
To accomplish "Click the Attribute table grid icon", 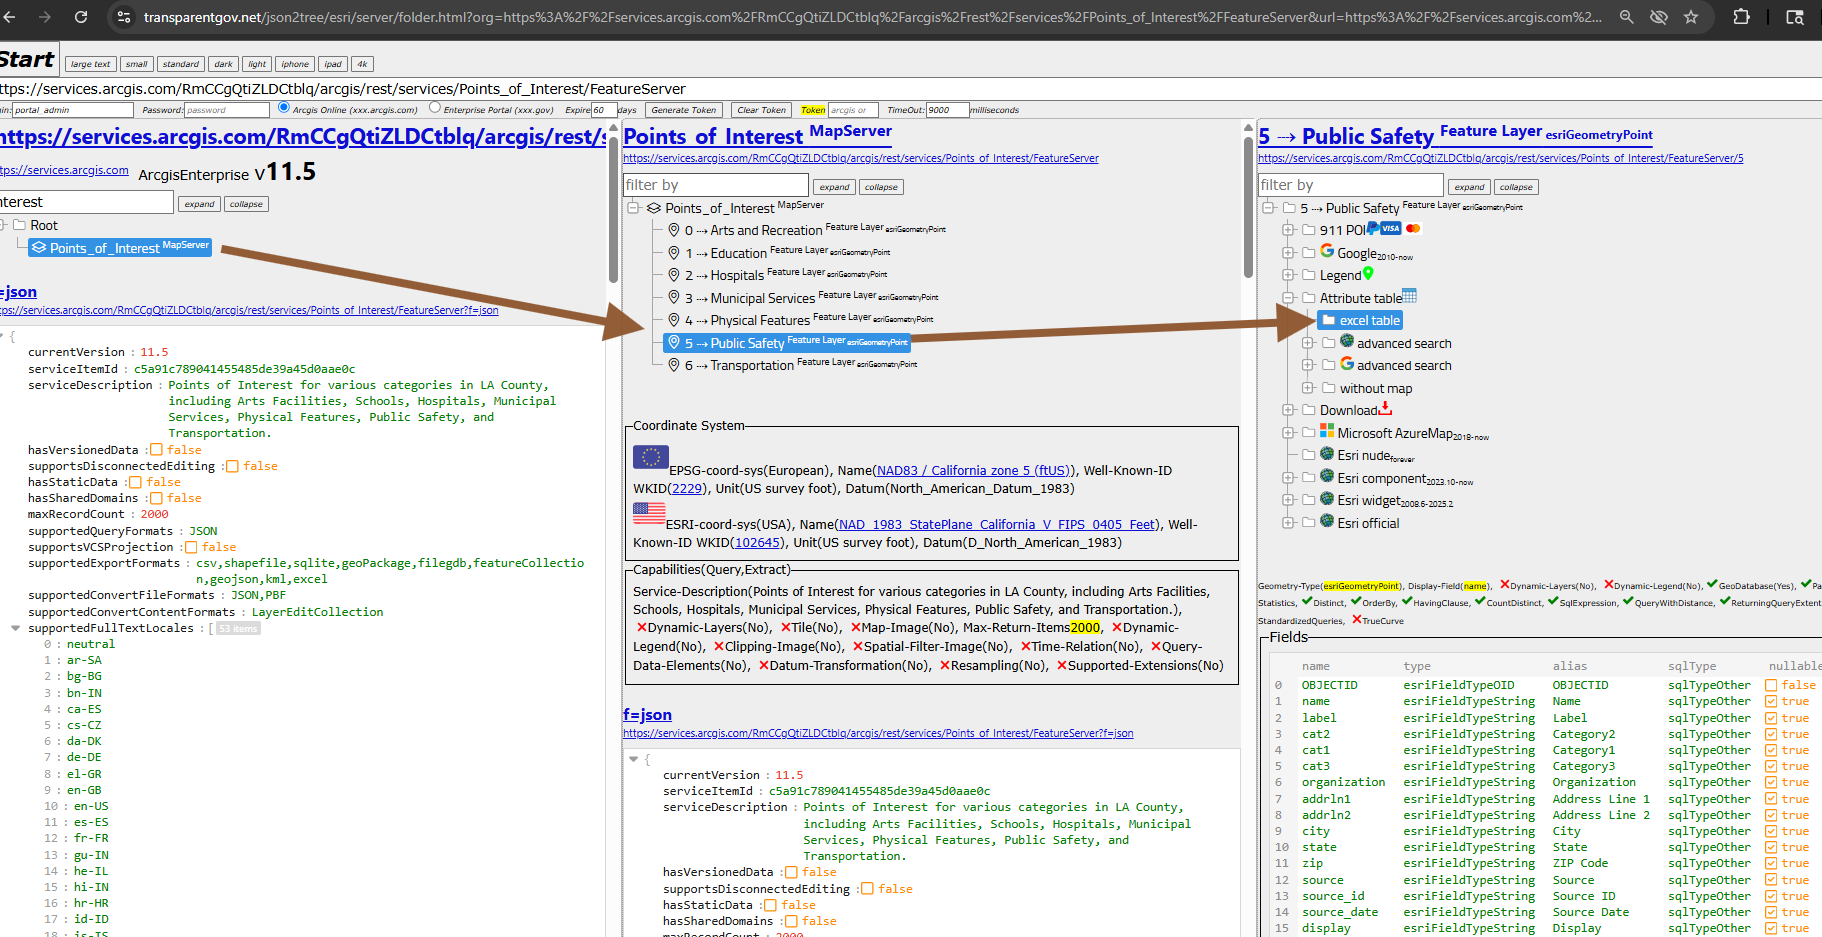I will pyautogui.click(x=1409, y=296).
